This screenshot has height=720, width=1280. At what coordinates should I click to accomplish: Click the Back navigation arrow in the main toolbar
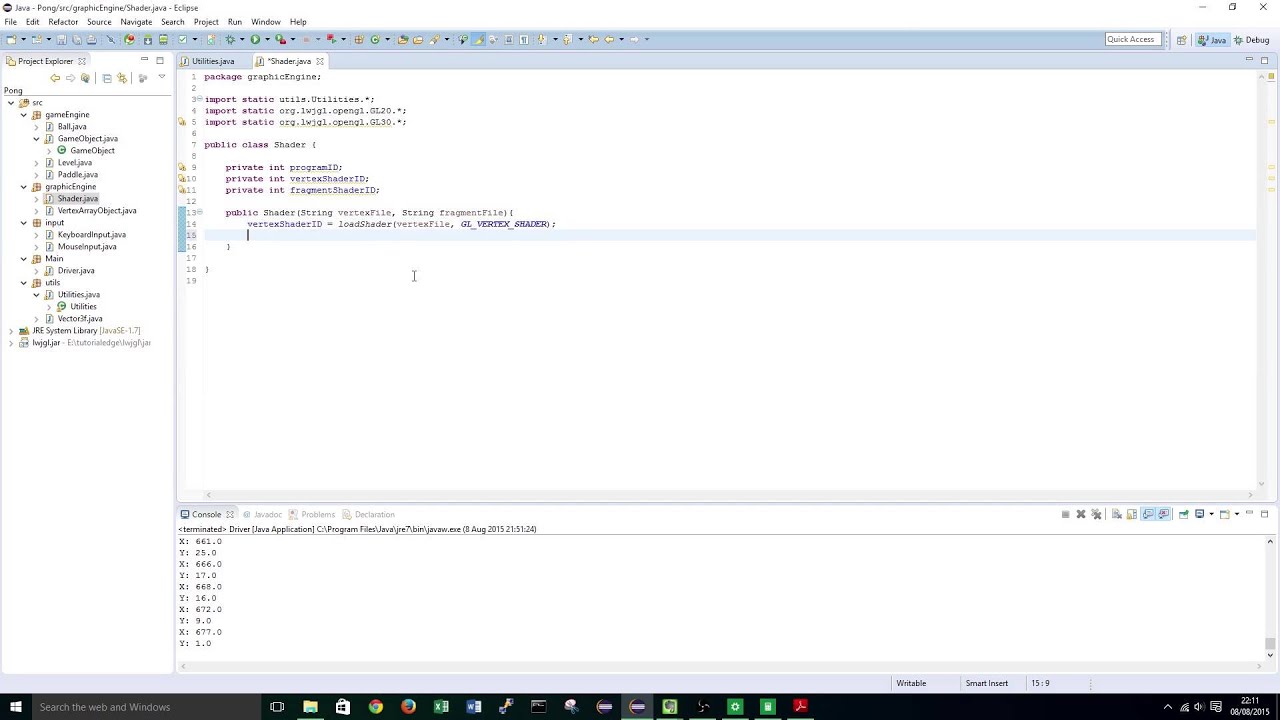coord(608,39)
